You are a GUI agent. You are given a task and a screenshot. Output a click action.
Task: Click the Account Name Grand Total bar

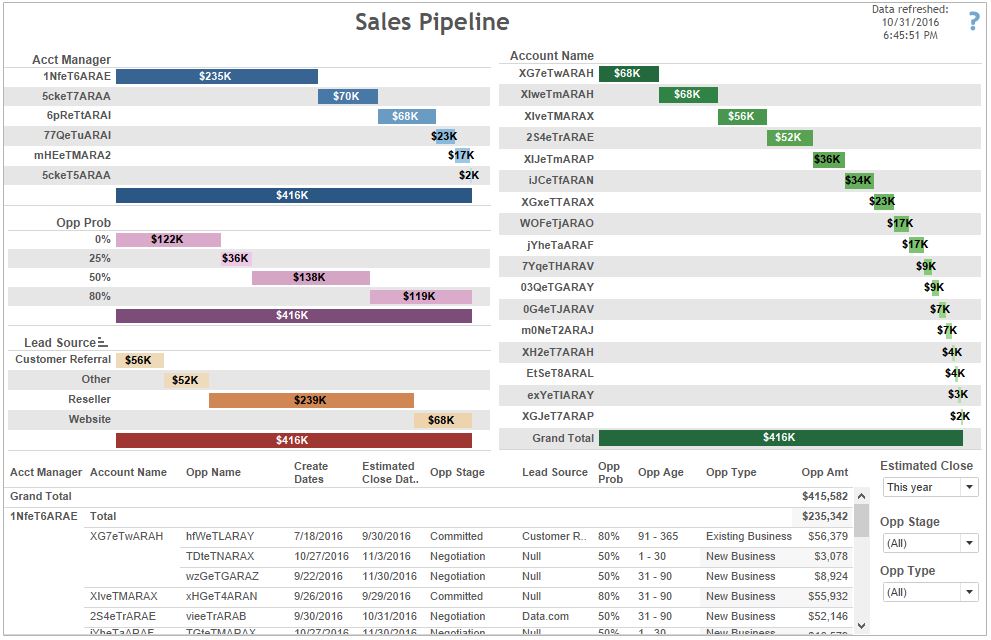click(781, 437)
